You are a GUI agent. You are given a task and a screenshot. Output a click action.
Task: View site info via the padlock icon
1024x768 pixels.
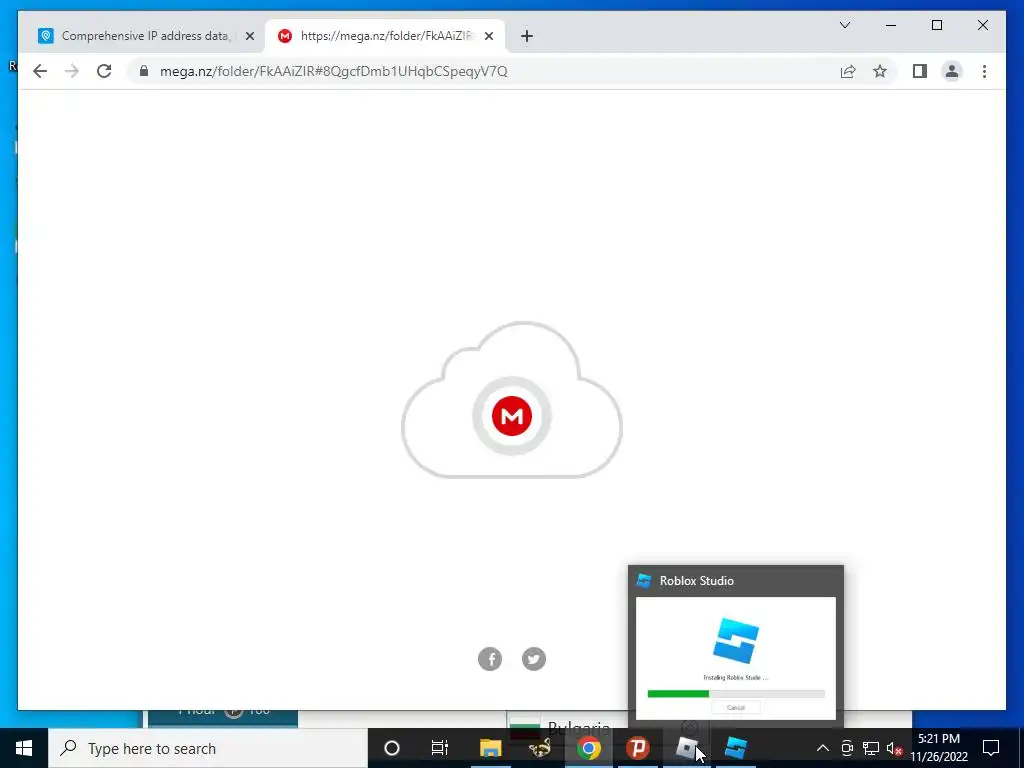point(144,71)
